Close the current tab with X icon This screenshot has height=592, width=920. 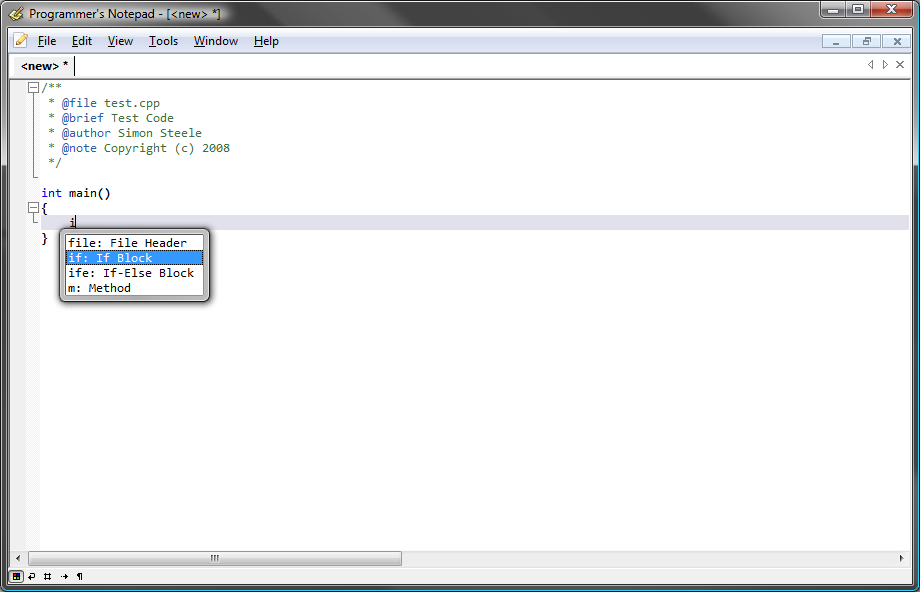pos(899,65)
